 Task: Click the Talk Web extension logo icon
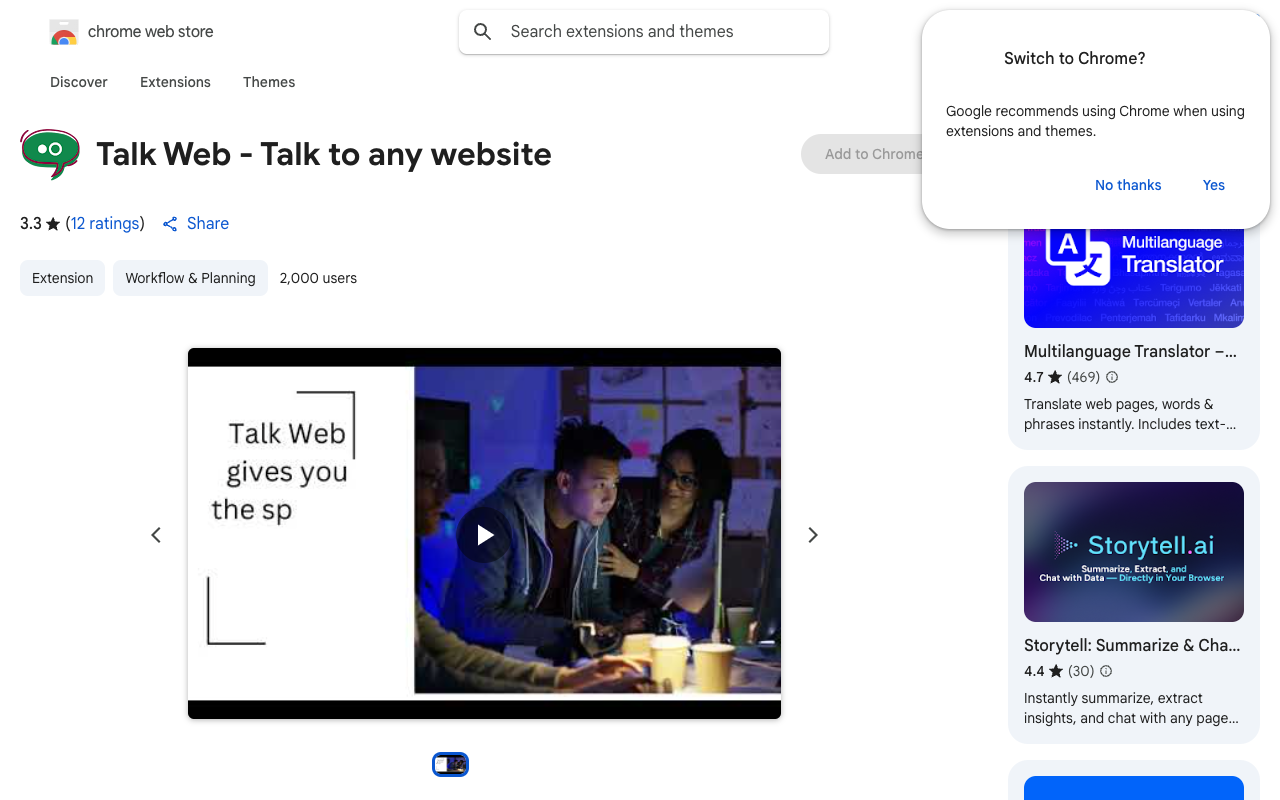50,153
